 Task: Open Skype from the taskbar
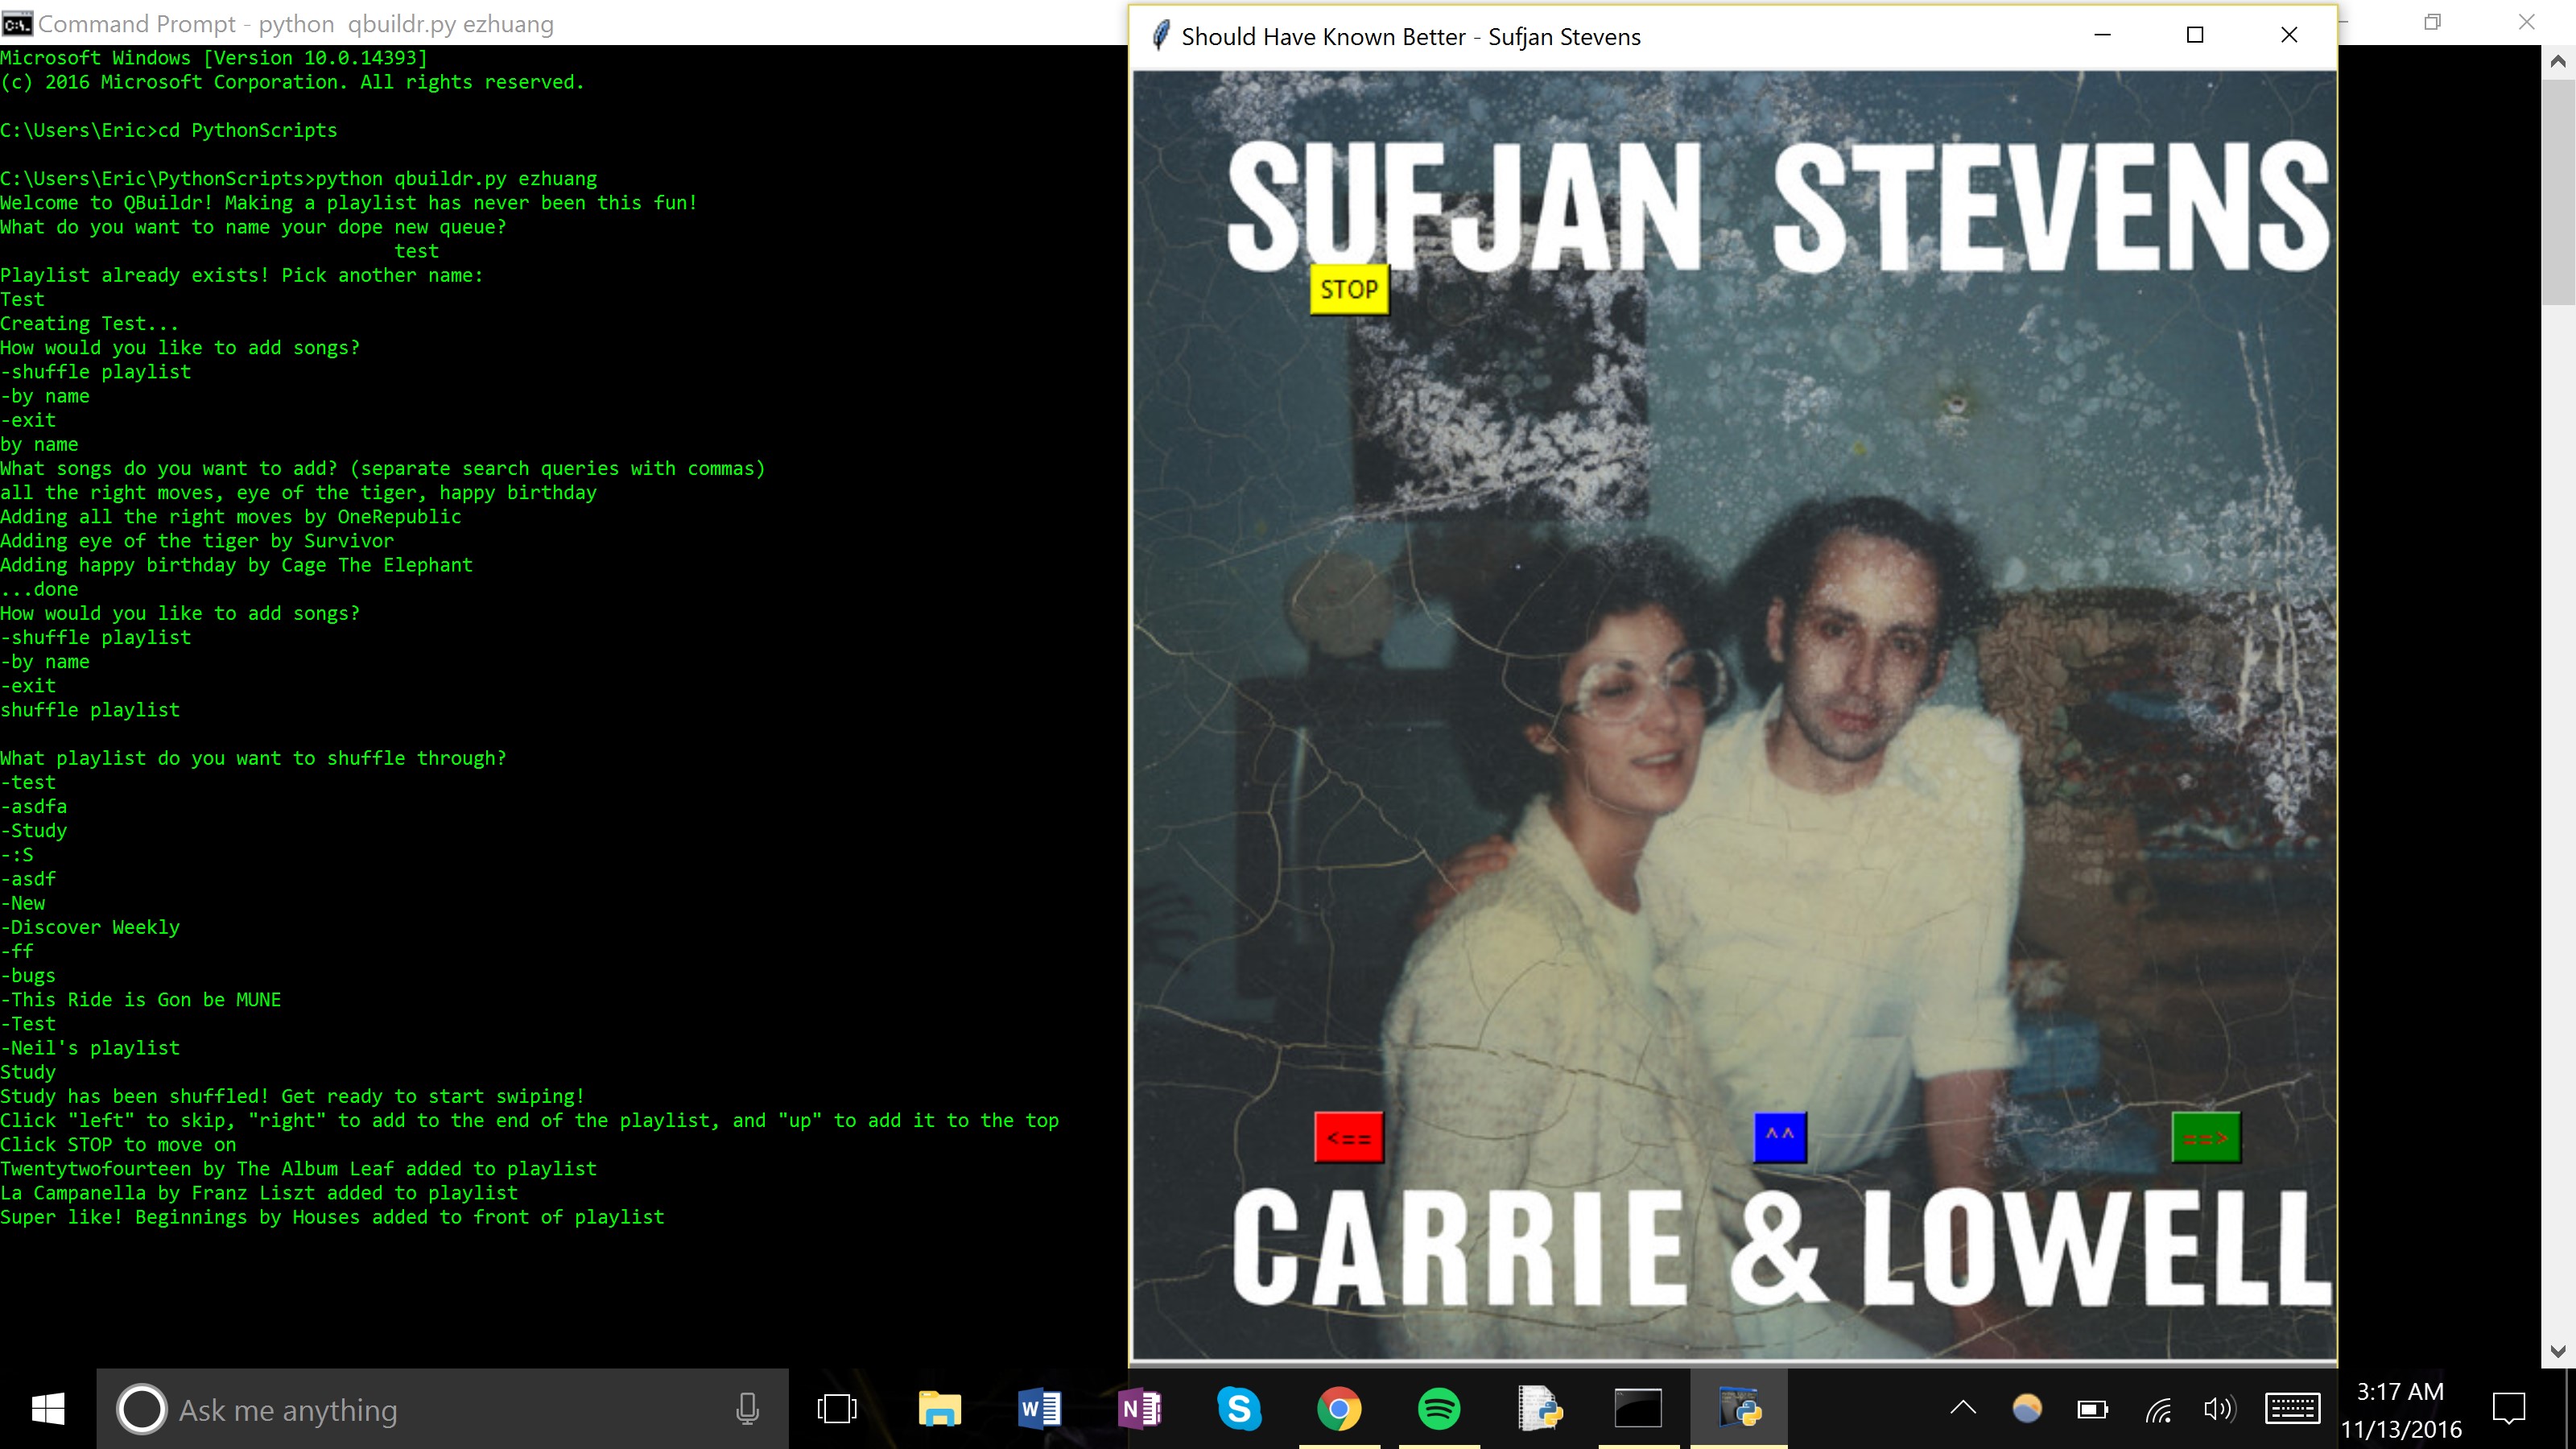[1239, 1409]
